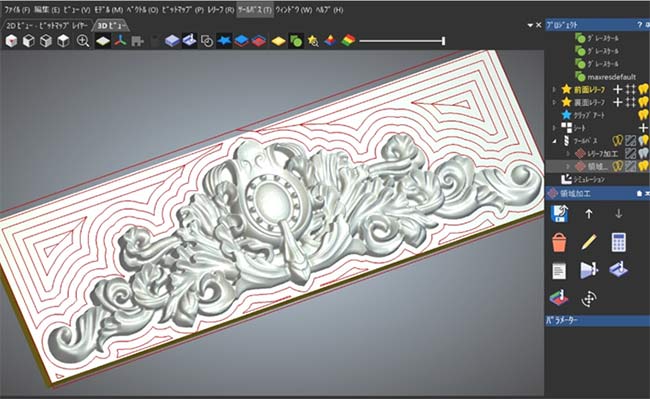650x399 pixels.
Task: Open the ツールパス (T) menu
Action: [x=255, y=10]
